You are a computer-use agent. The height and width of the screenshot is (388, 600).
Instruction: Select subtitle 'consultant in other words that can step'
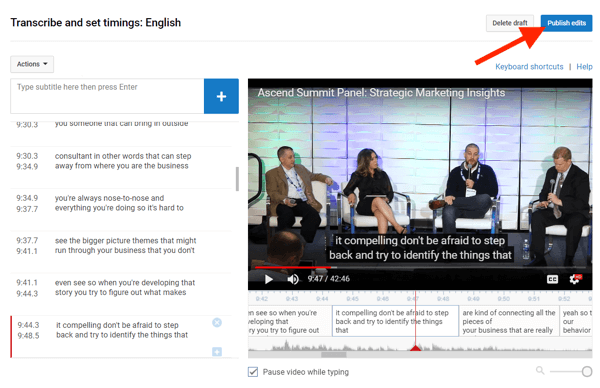123,161
